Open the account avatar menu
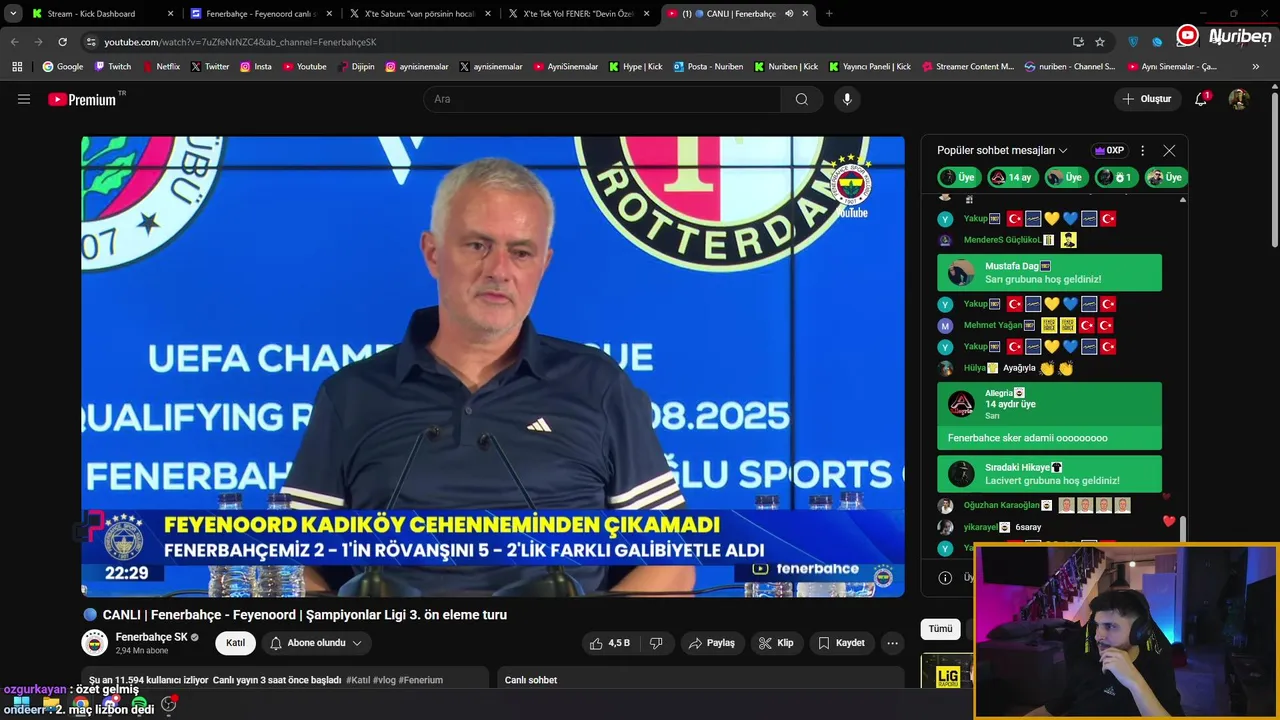 1239,99
